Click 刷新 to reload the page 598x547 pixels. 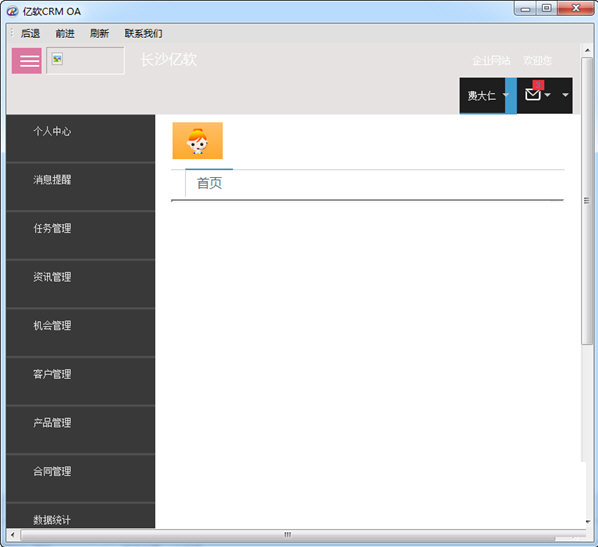pos(100,34)
